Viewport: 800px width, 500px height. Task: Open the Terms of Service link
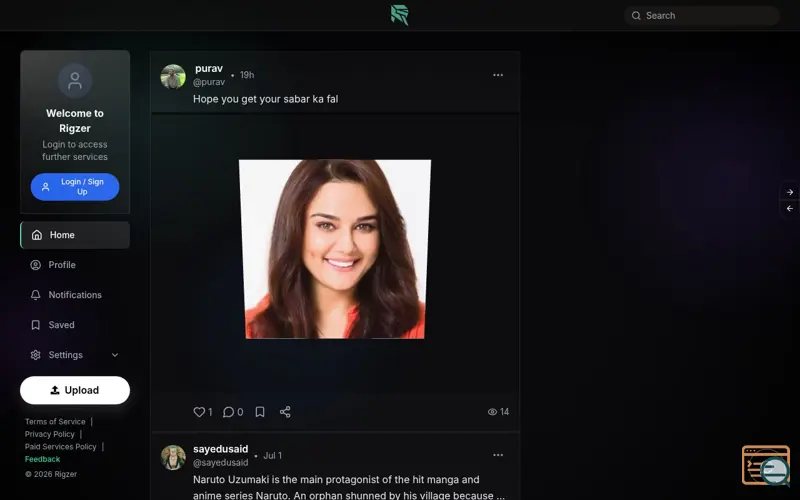click(x=55, y=421)
